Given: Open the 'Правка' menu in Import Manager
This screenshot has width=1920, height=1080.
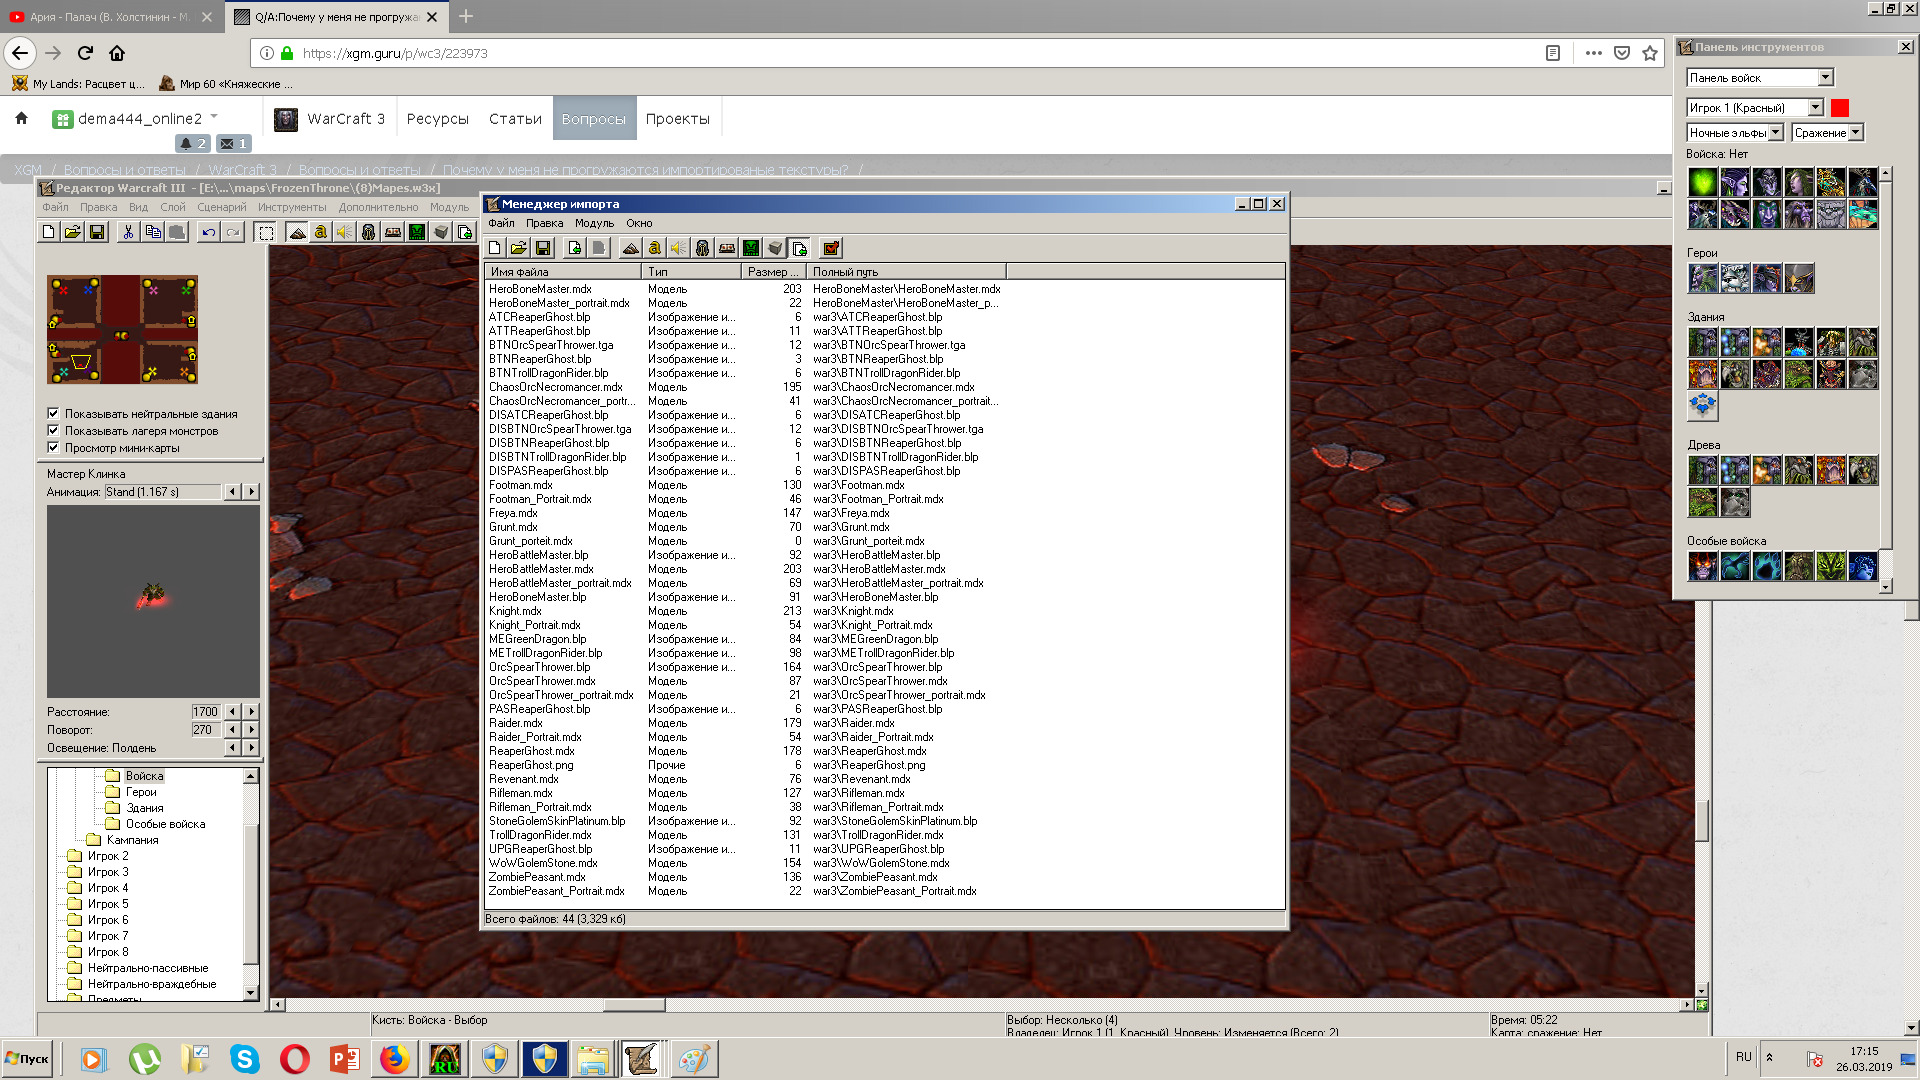Looking at the screenshot, I should click(x=544, y=223).
